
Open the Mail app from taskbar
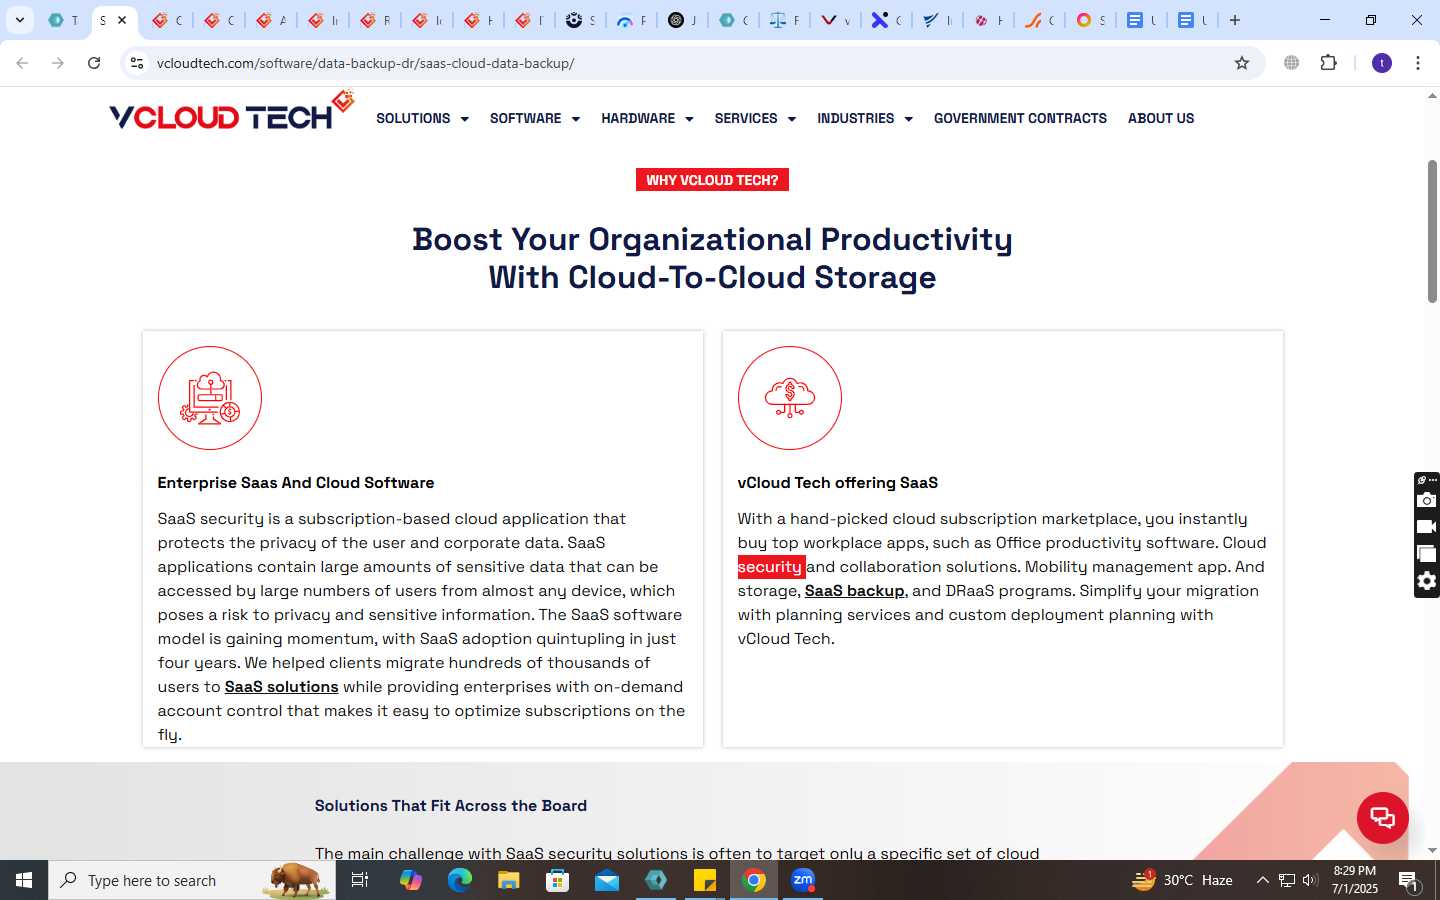607,880
